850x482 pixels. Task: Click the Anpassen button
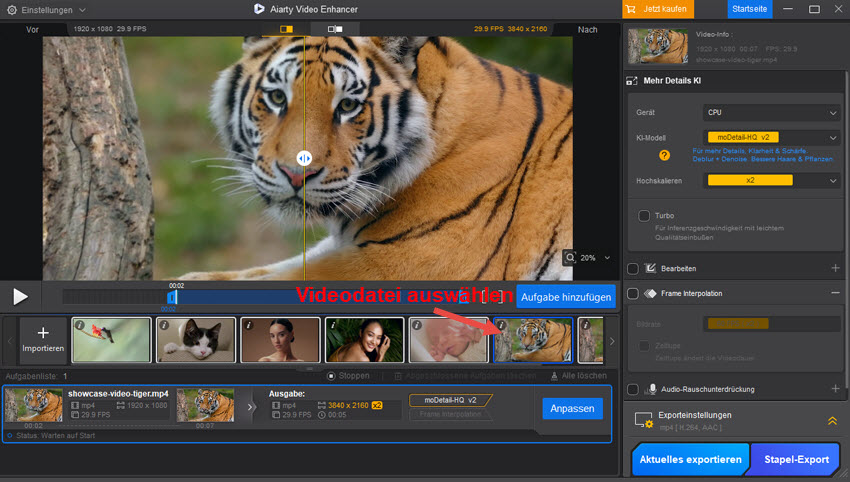[x=572, y=409]
